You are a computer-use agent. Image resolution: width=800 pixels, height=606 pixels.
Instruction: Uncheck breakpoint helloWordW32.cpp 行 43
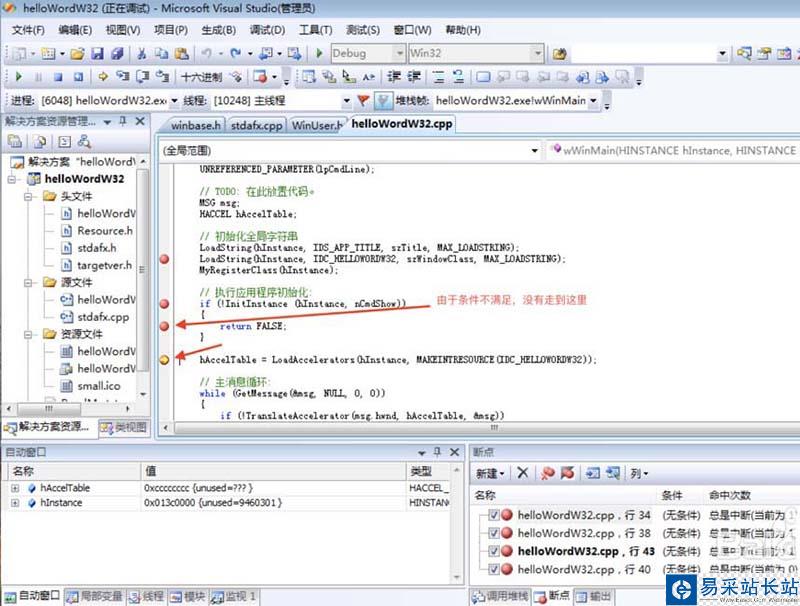[x=493, y=551]
